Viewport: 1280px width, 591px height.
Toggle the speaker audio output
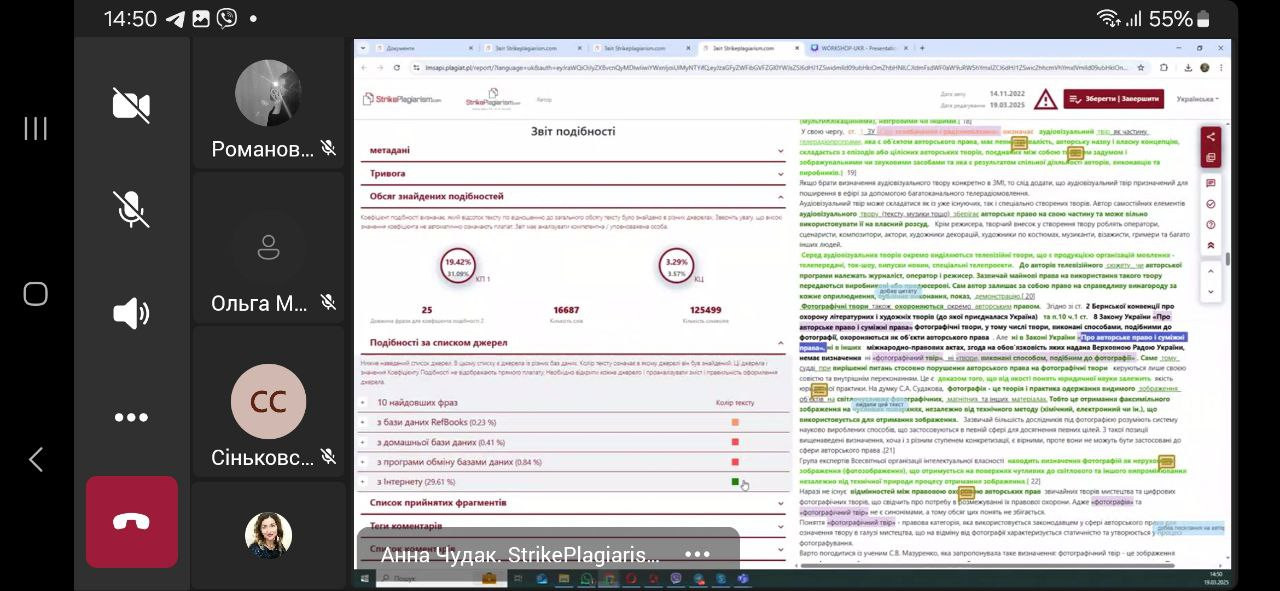[131, 313]
